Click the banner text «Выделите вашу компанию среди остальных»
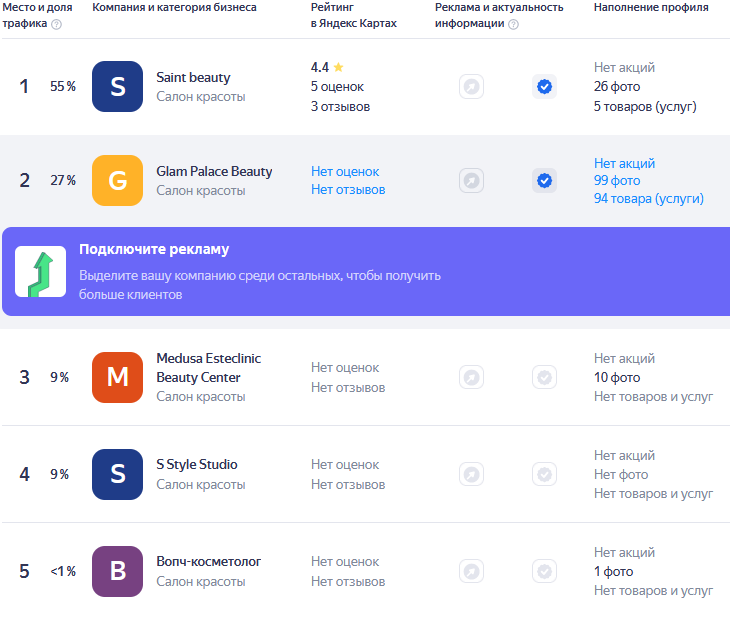Image resolution: width=730 pixels, height=620 pixels. coord(210,276)
